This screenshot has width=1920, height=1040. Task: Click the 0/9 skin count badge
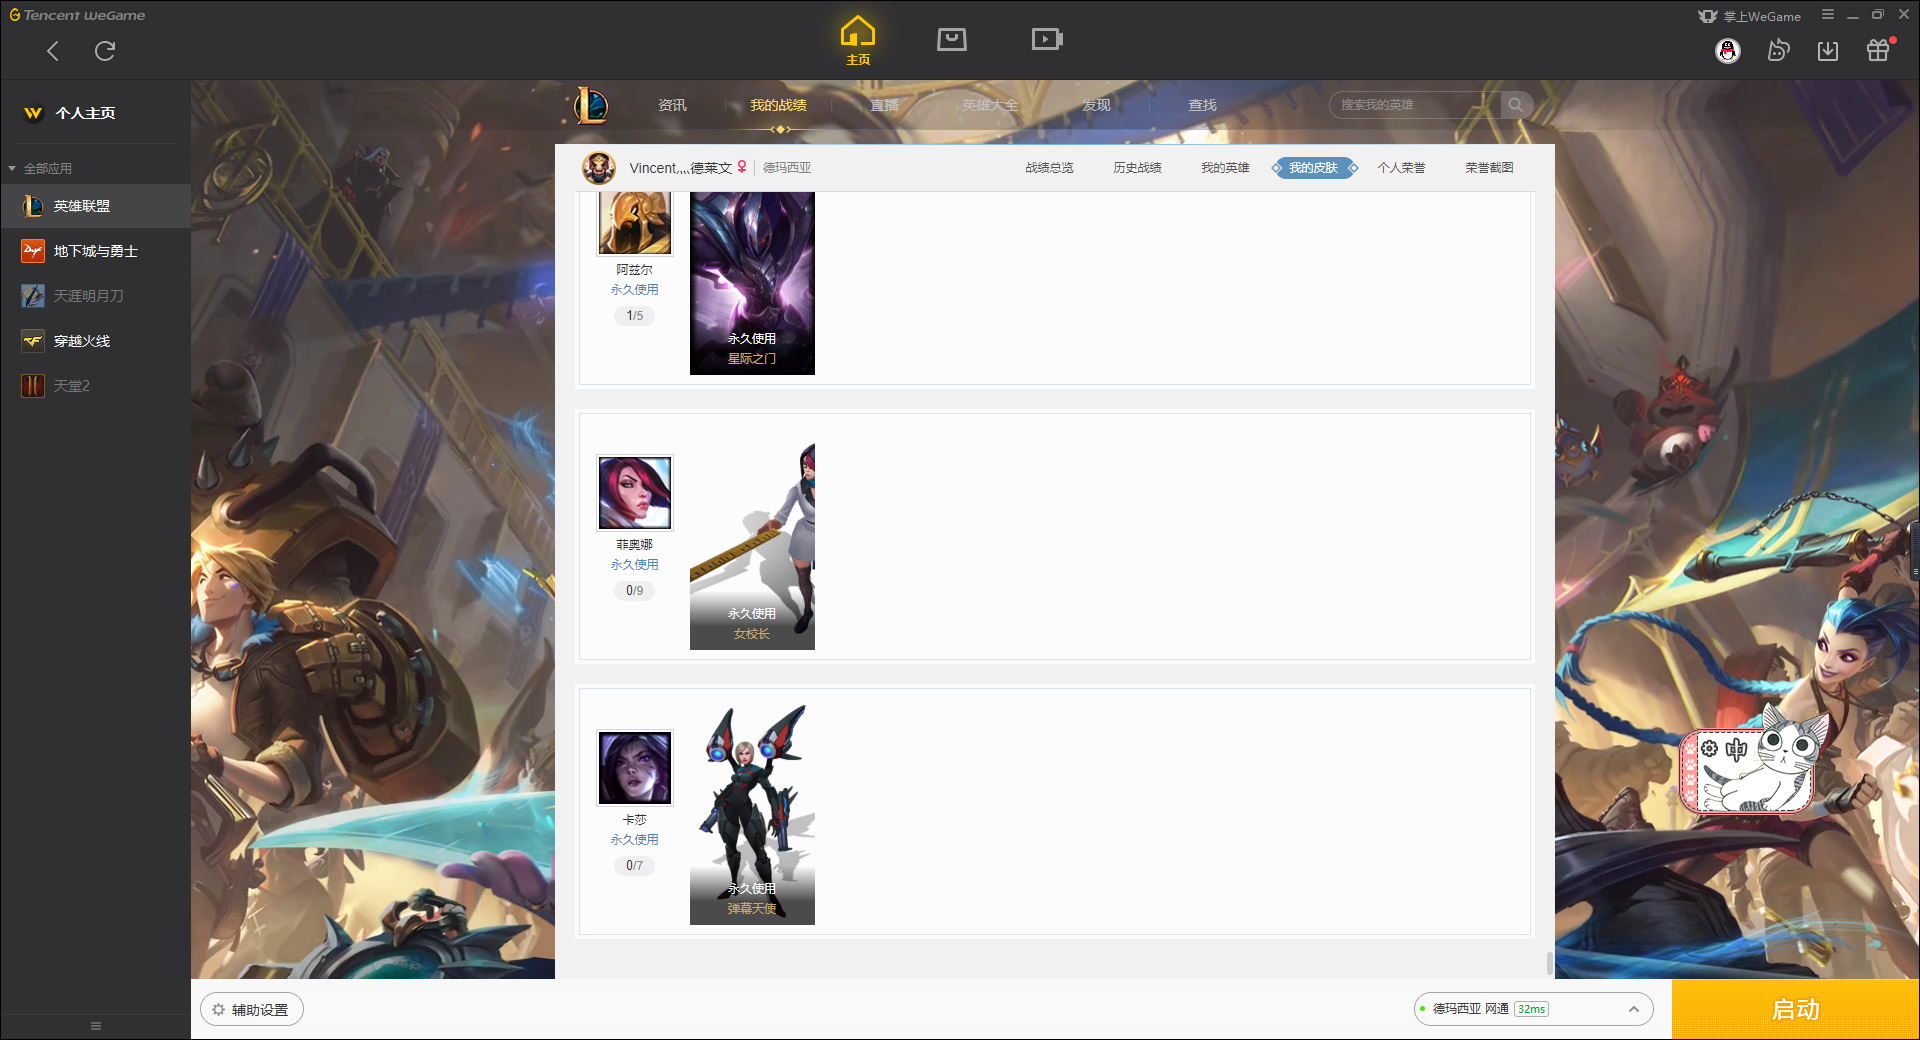635,591
